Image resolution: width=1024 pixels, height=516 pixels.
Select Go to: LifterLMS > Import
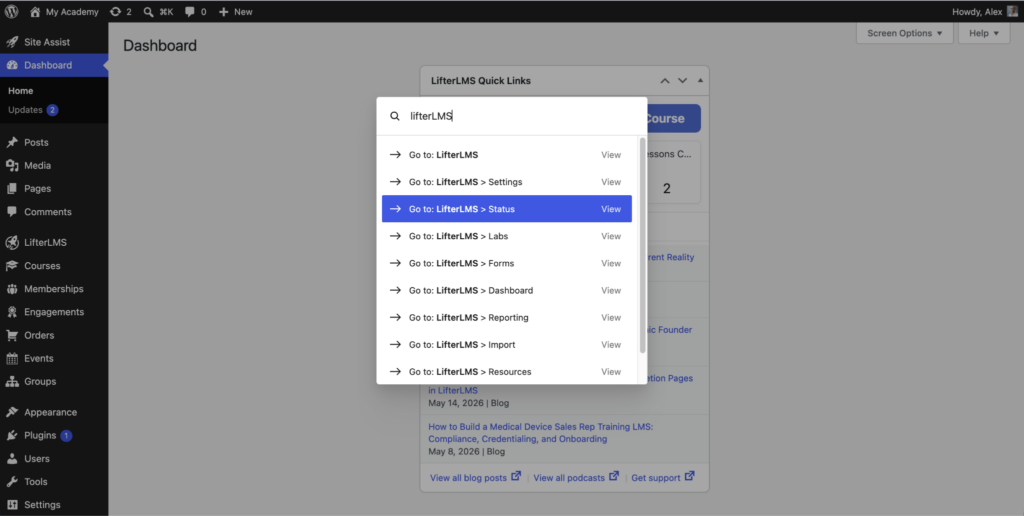(507, 344)
